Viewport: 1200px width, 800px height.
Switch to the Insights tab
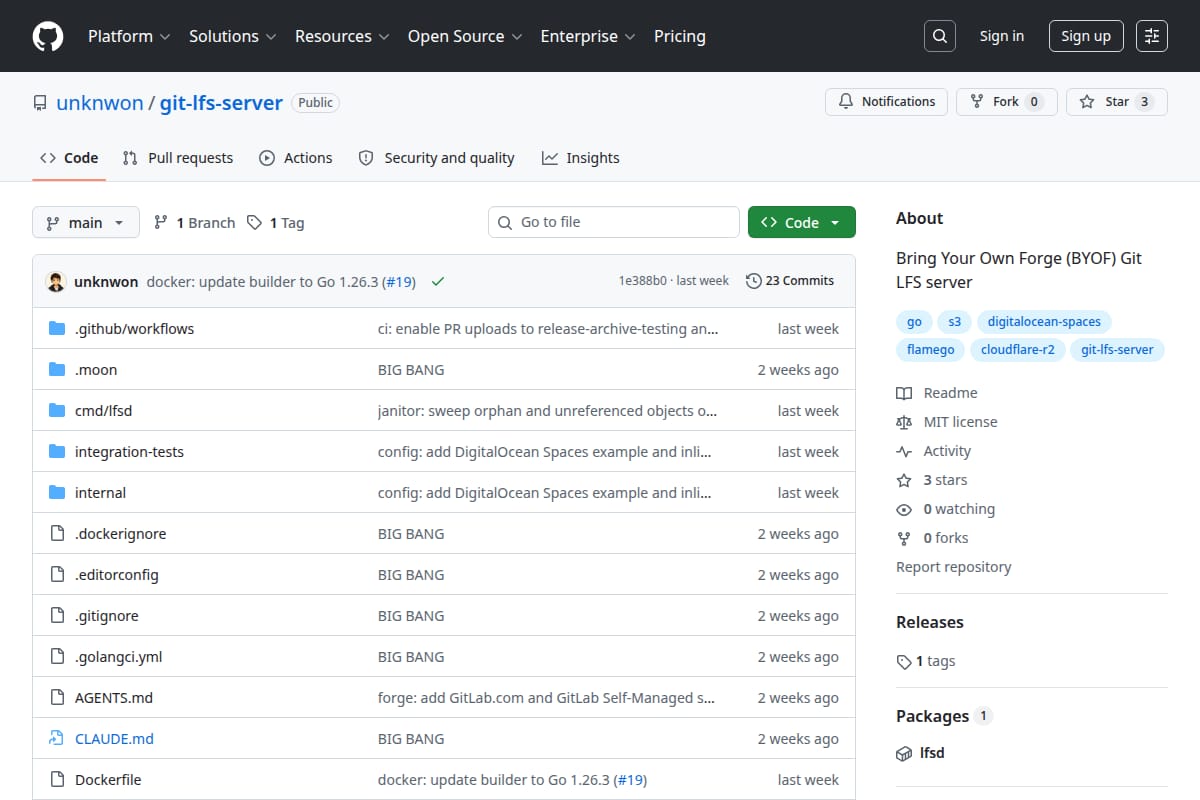(x=581, y=158)
